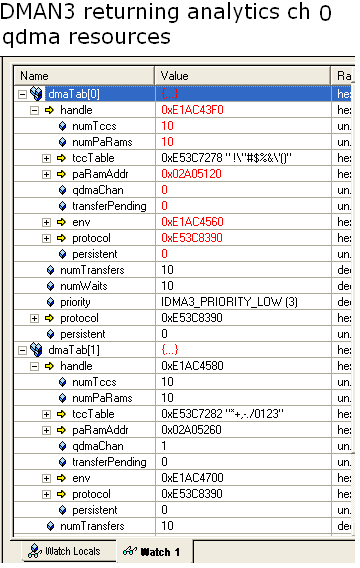Switch to the Watch Locals tab
Image resolution: width=360 pixels, height=568 pixels.
64,551
